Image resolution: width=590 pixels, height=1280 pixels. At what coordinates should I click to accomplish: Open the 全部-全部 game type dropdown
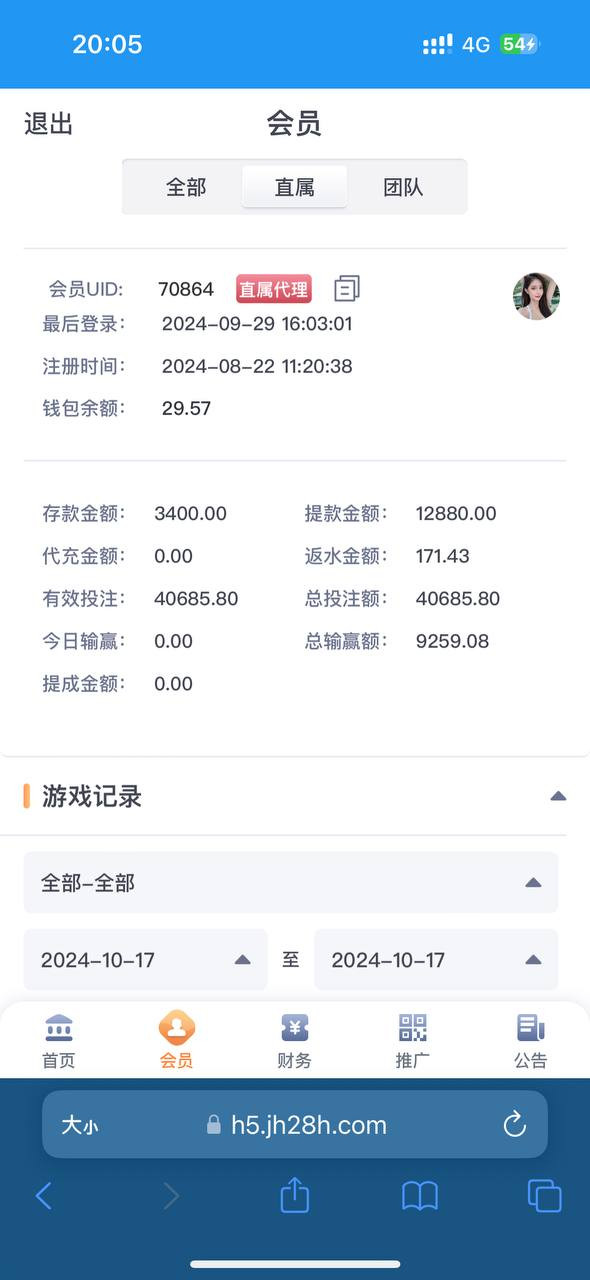[x=291, y=882]
